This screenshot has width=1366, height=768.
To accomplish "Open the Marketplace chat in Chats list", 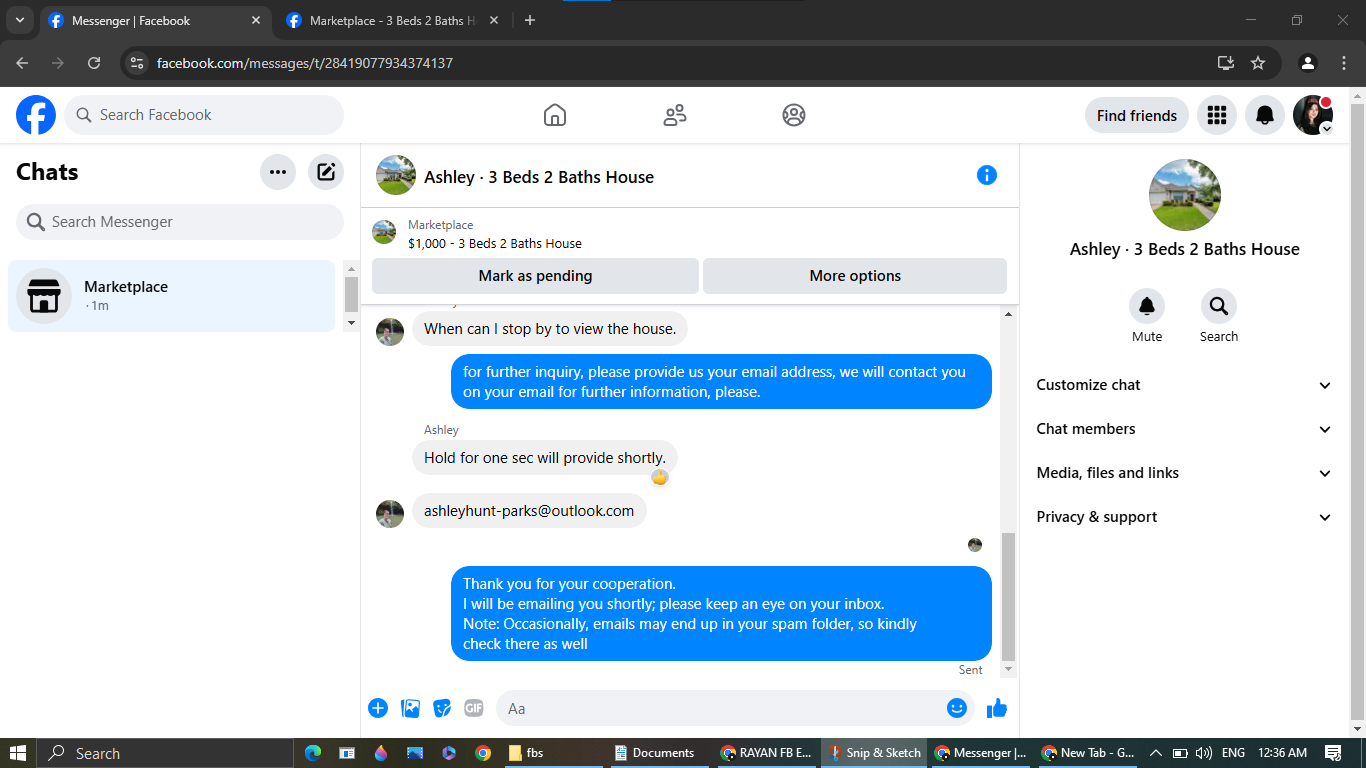I will (172, 296).
